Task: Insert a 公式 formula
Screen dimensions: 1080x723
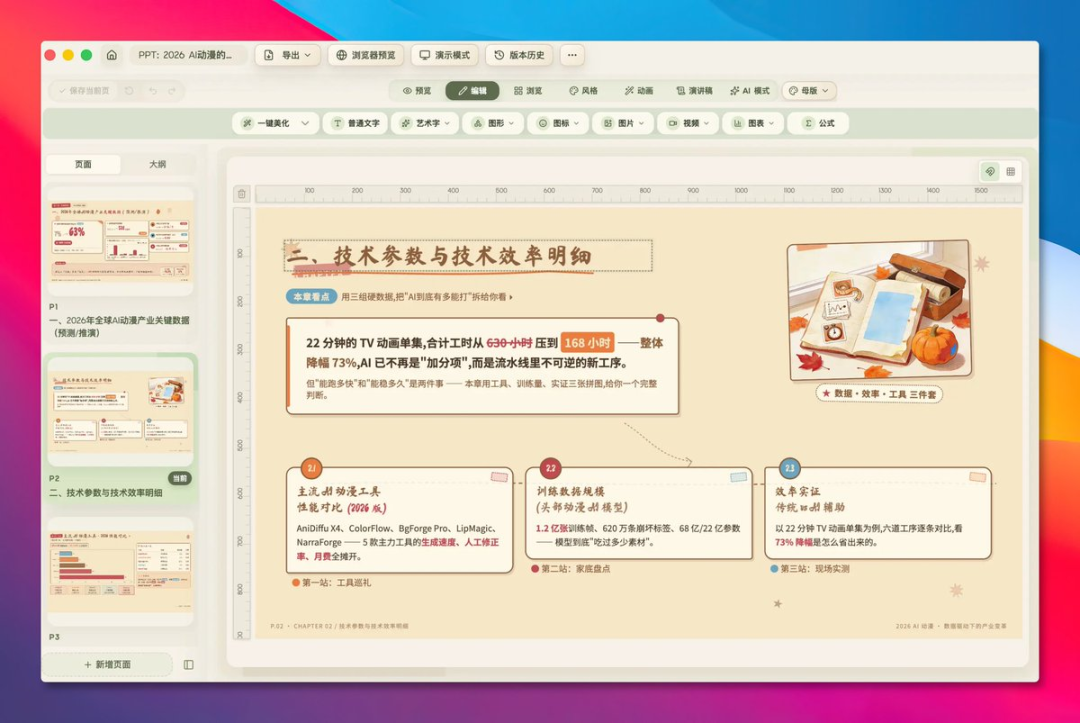Action: (820, 123)
